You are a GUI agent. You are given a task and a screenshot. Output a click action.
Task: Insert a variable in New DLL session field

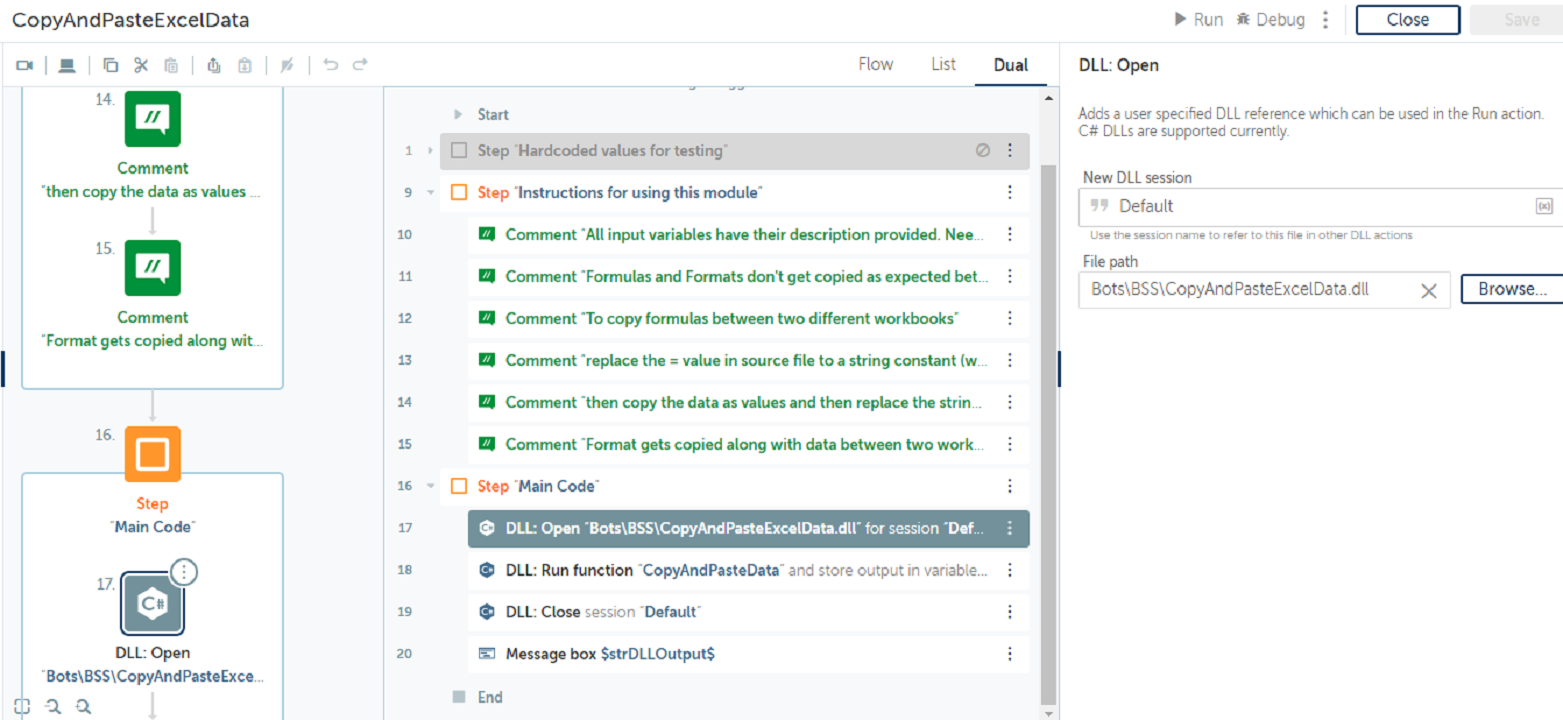pyautogui.click(x=1543, y=206)
